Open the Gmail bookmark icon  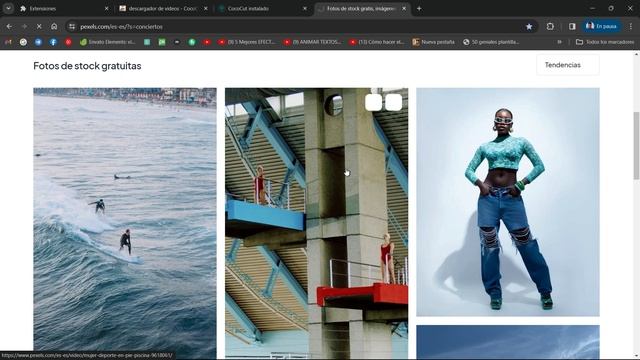pyautogui.click(x=8, y=42)
